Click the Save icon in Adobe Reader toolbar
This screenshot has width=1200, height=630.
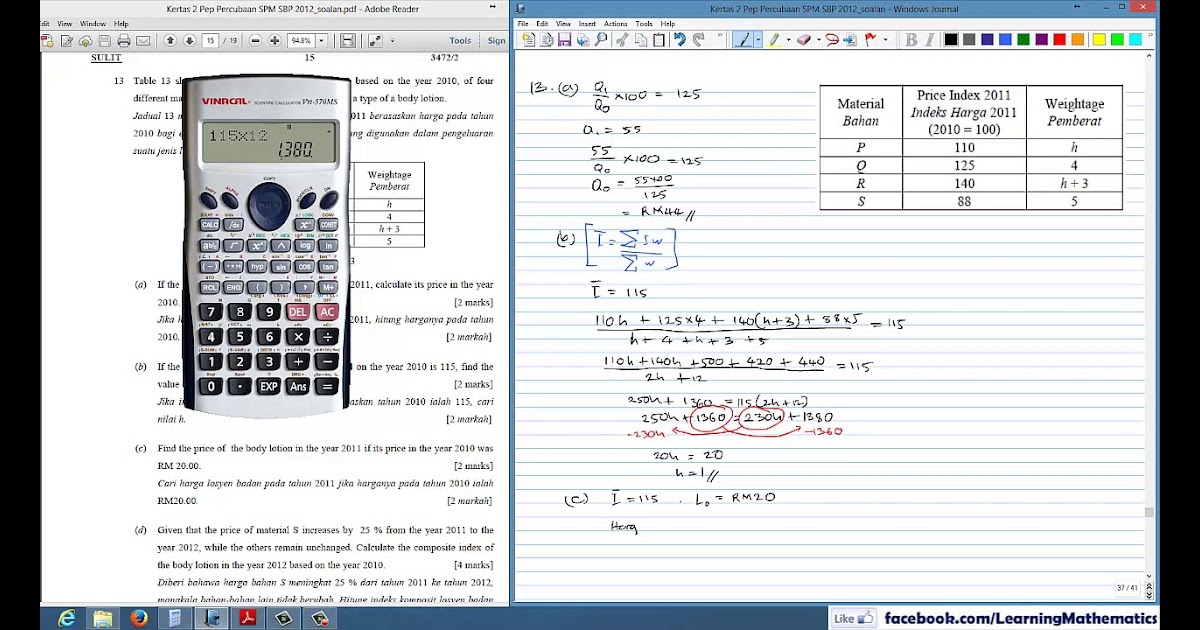[104, 41]
